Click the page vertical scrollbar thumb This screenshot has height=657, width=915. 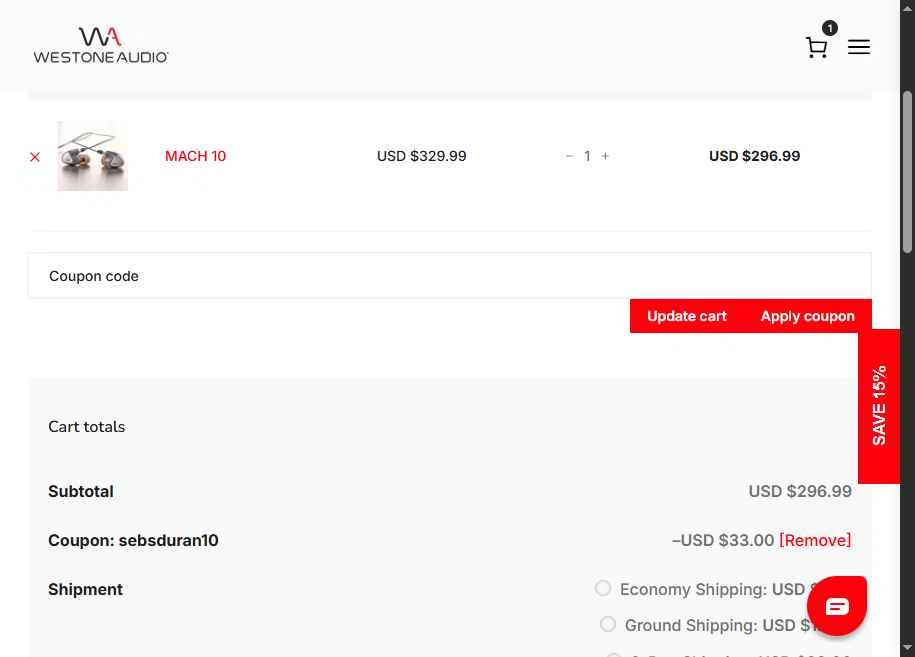pos(907,172)
